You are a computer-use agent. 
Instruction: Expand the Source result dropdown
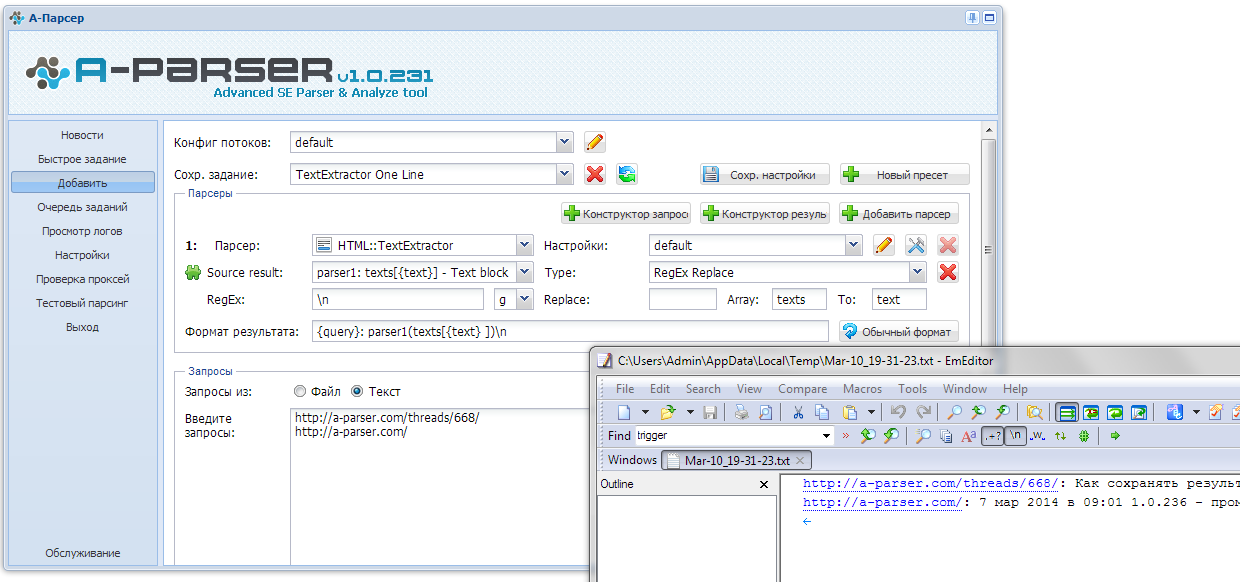tap(524, 272)
